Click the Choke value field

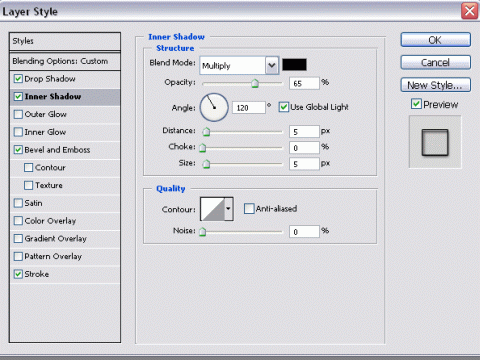[x=304, y=148]
